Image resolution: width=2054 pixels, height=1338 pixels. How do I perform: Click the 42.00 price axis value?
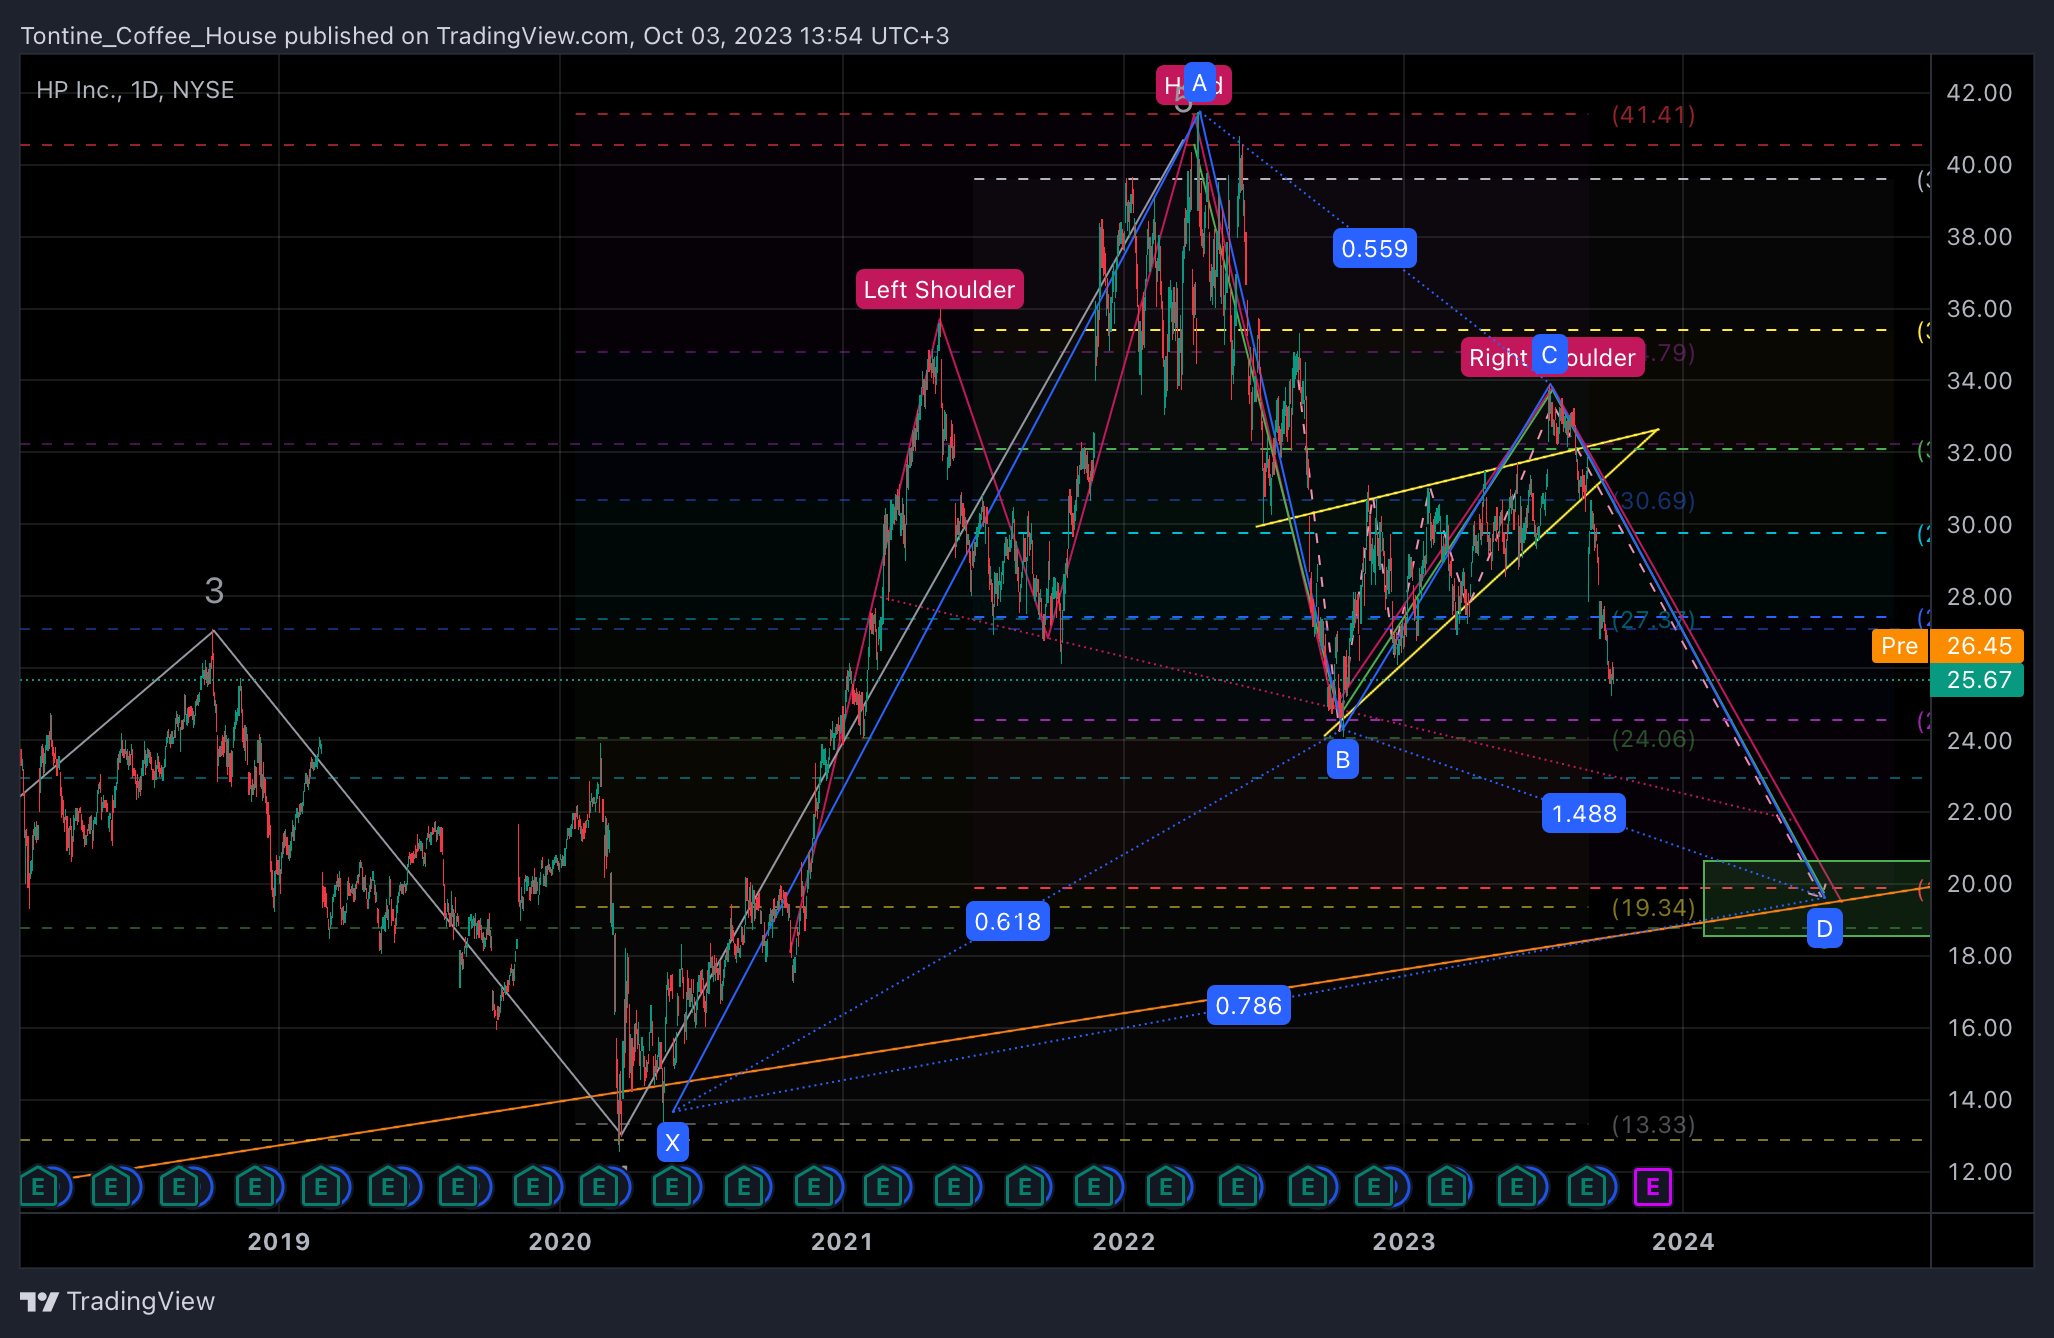[x=1979, y=93]
